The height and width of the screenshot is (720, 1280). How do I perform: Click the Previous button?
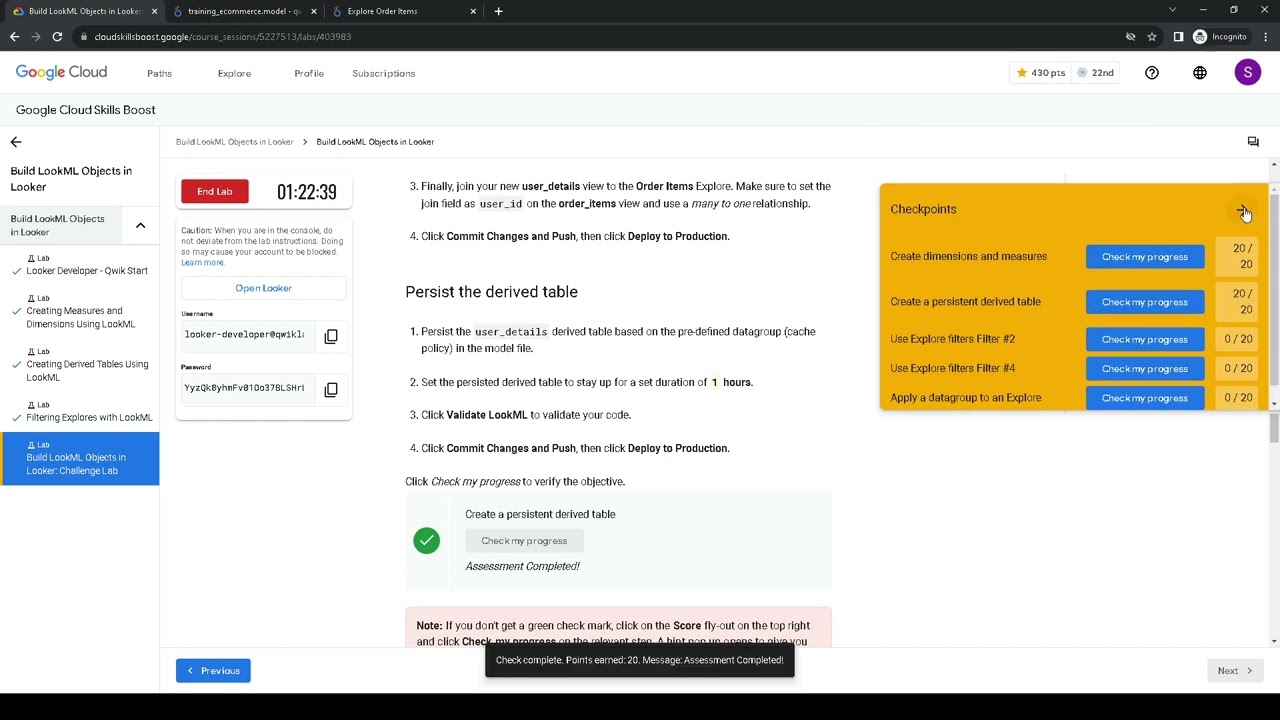[x=213, y=671]
